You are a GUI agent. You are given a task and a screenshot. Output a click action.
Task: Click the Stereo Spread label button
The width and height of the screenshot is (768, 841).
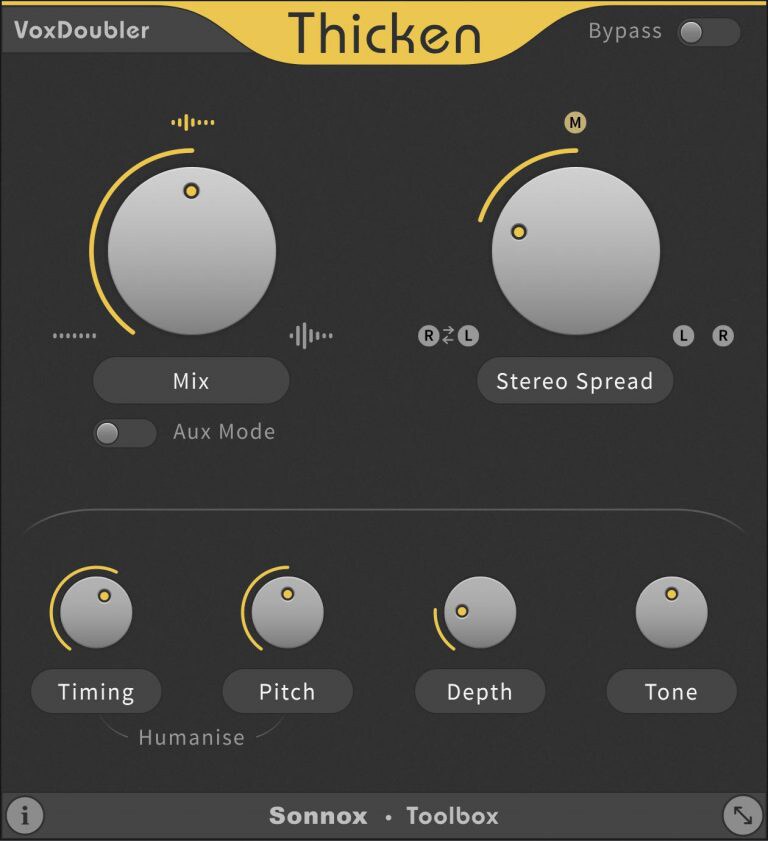click(x=575, y=381)
